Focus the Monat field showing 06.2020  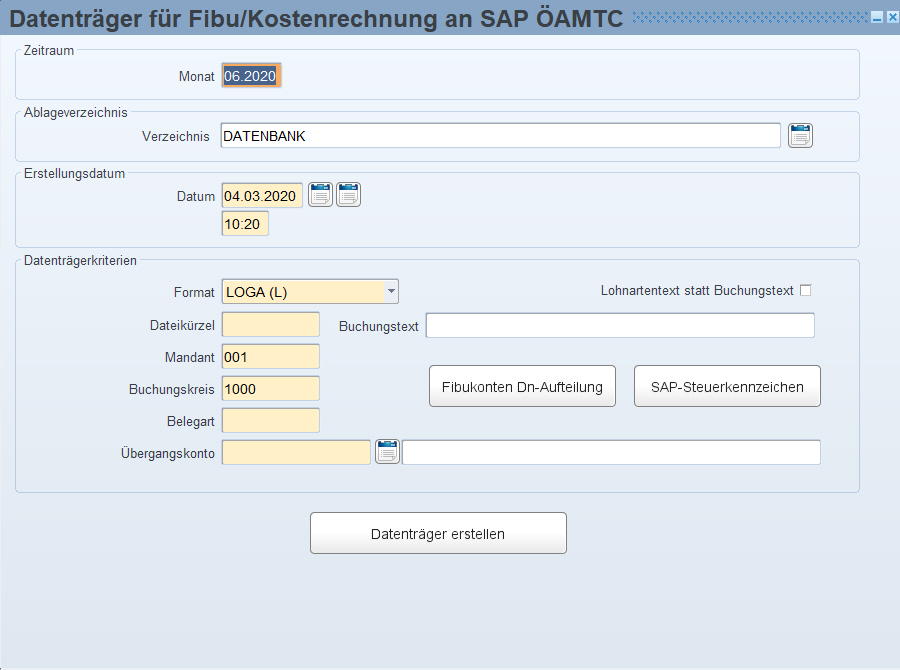[x=251, y=76]
